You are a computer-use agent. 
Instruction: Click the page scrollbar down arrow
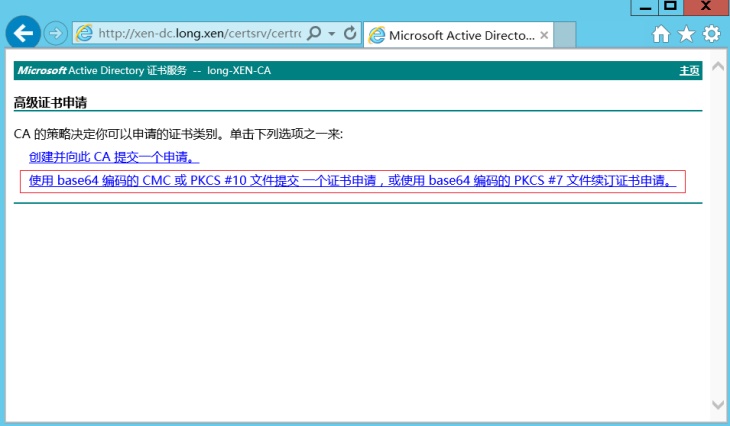click(x=717, y=405)
